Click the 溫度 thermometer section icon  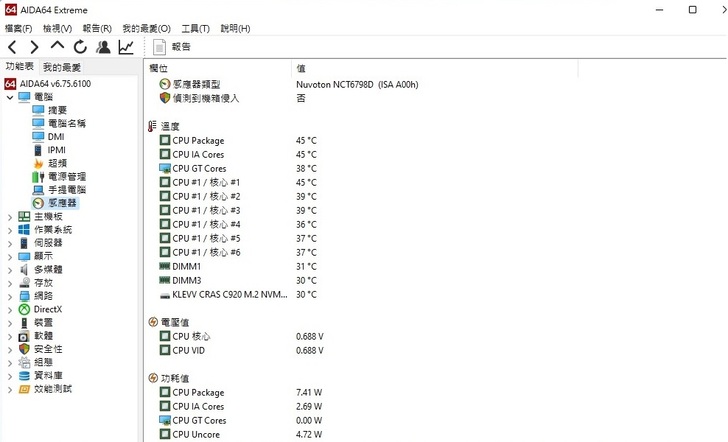pyautogui.click(x=152, y=126)
